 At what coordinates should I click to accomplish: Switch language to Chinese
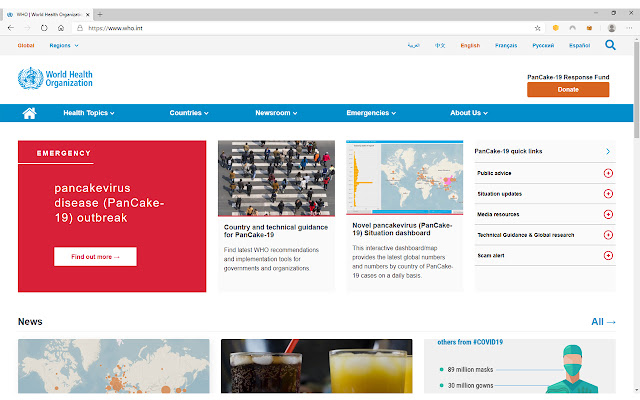(x=440, y=45)
